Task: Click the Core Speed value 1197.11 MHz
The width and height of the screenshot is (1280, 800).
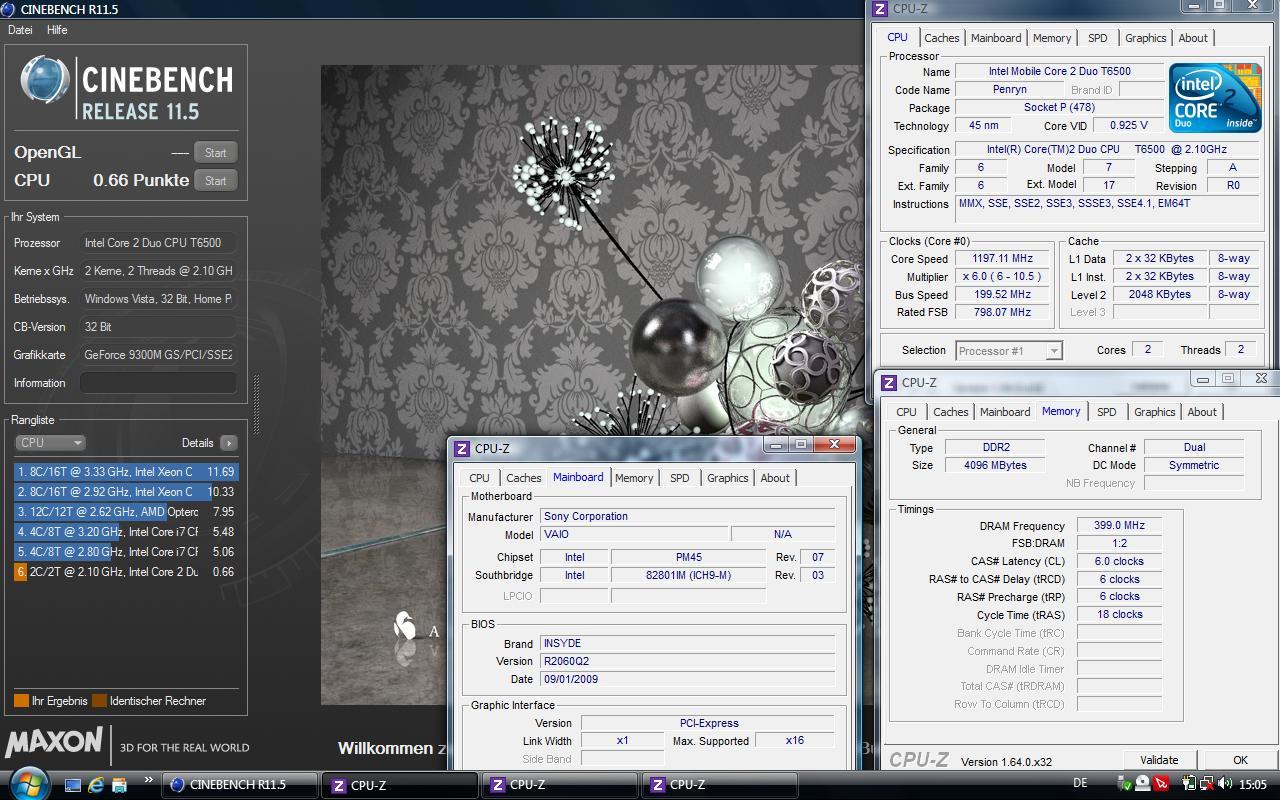Action: click(x=1002, y=259)
